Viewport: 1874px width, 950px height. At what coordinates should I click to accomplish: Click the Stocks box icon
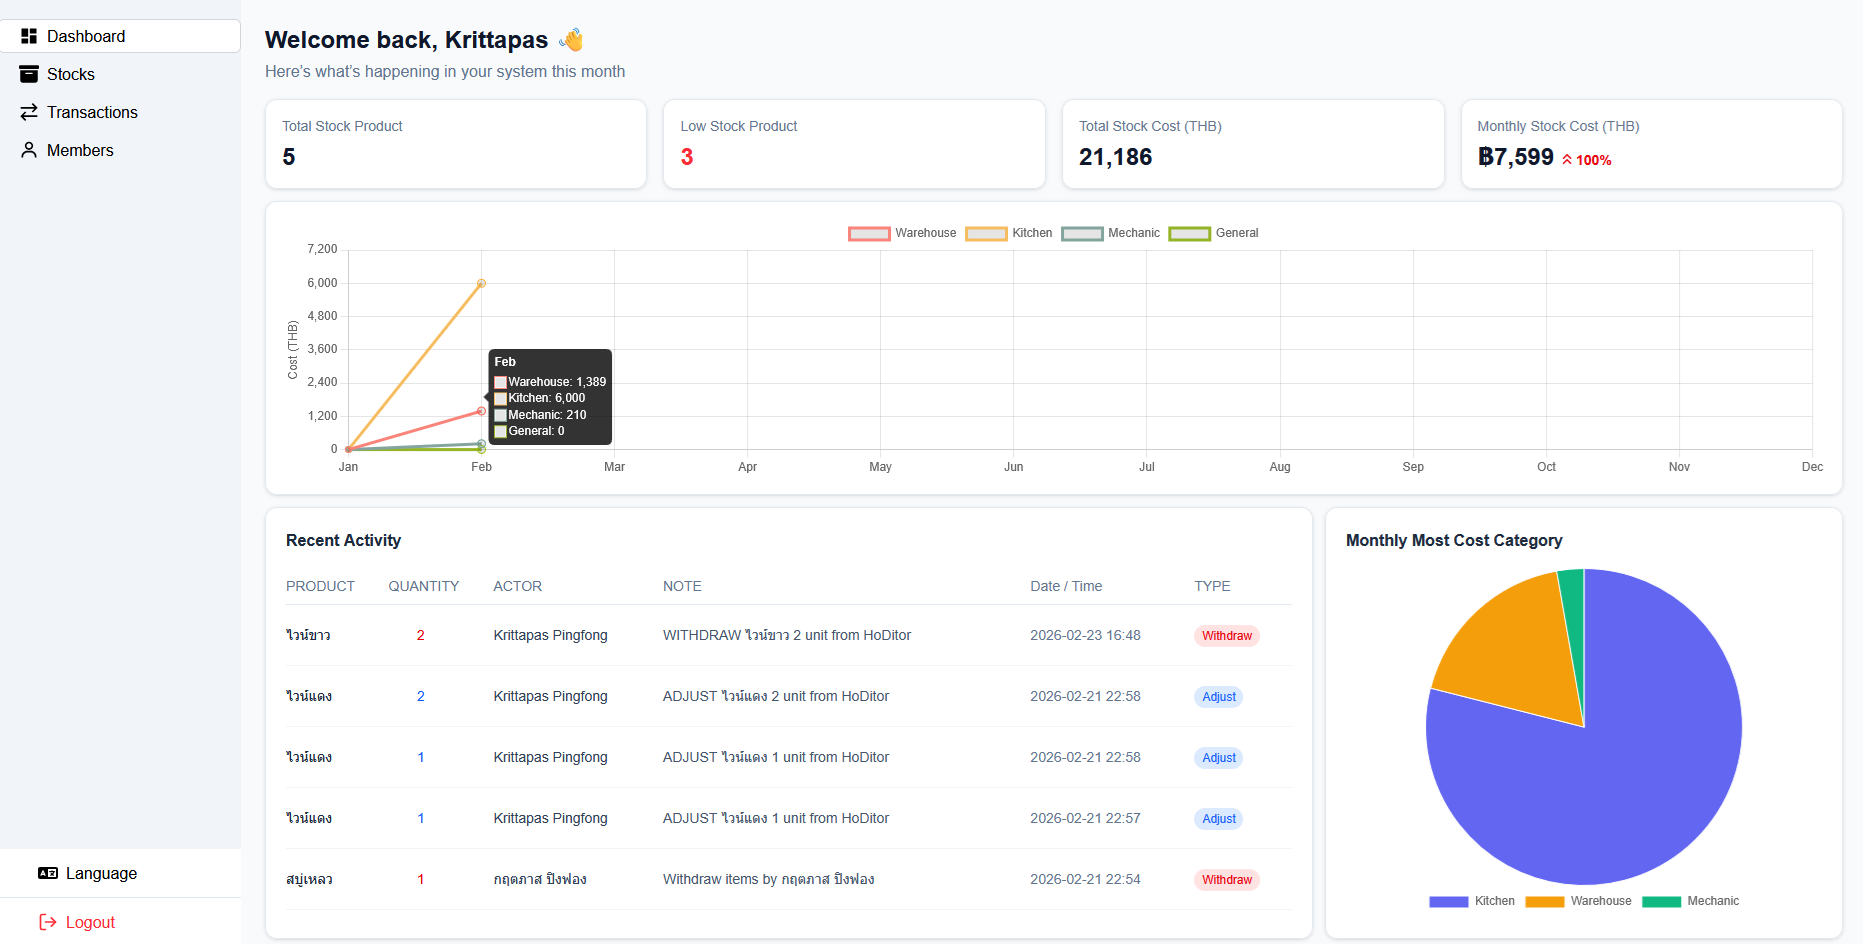[29, 74]
